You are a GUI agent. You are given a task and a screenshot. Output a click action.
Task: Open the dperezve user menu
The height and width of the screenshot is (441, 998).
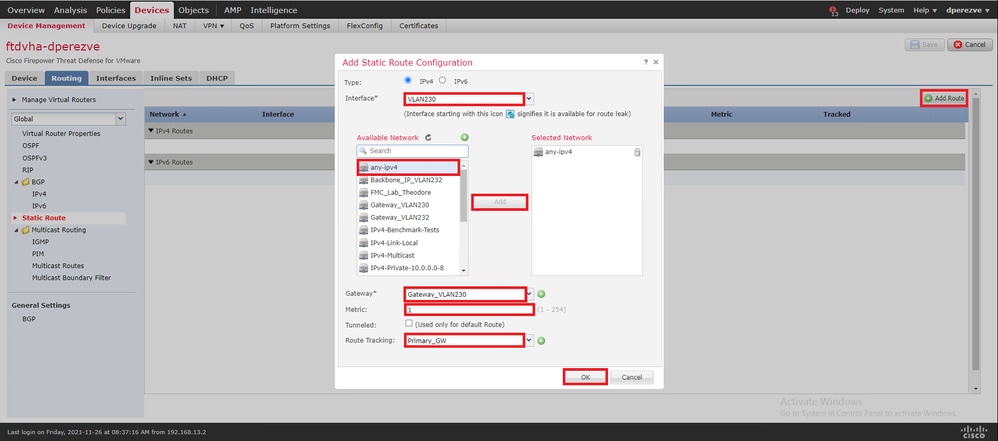click(x=968, y=11)
